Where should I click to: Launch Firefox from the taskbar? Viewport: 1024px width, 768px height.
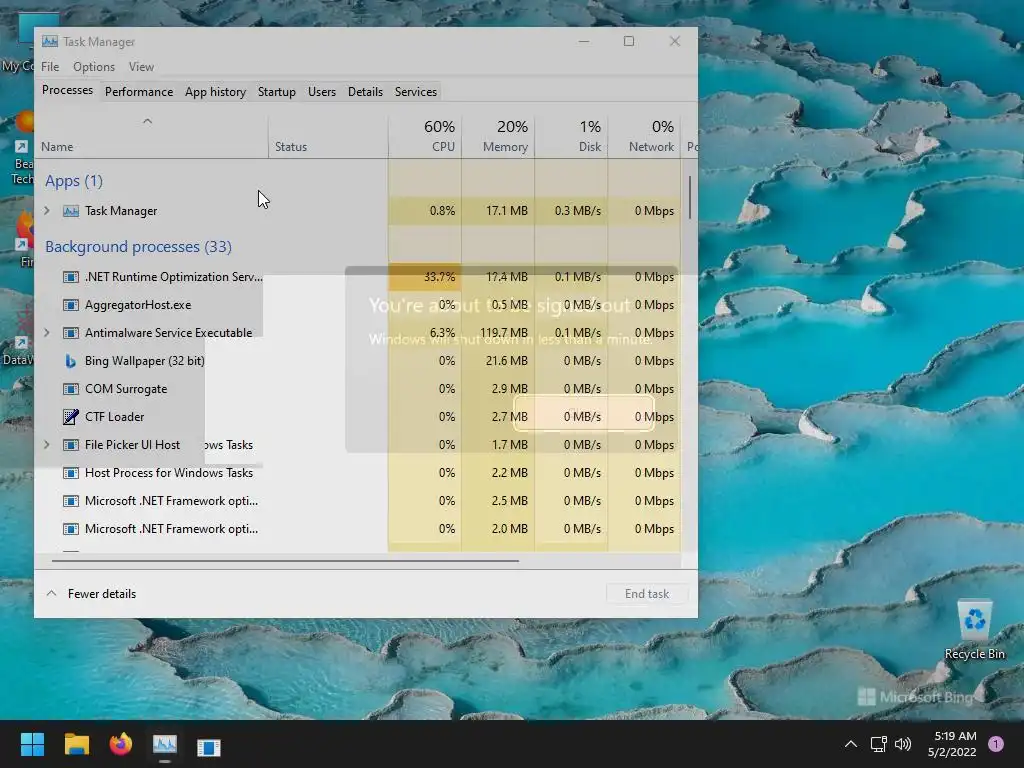coord(121,744)
